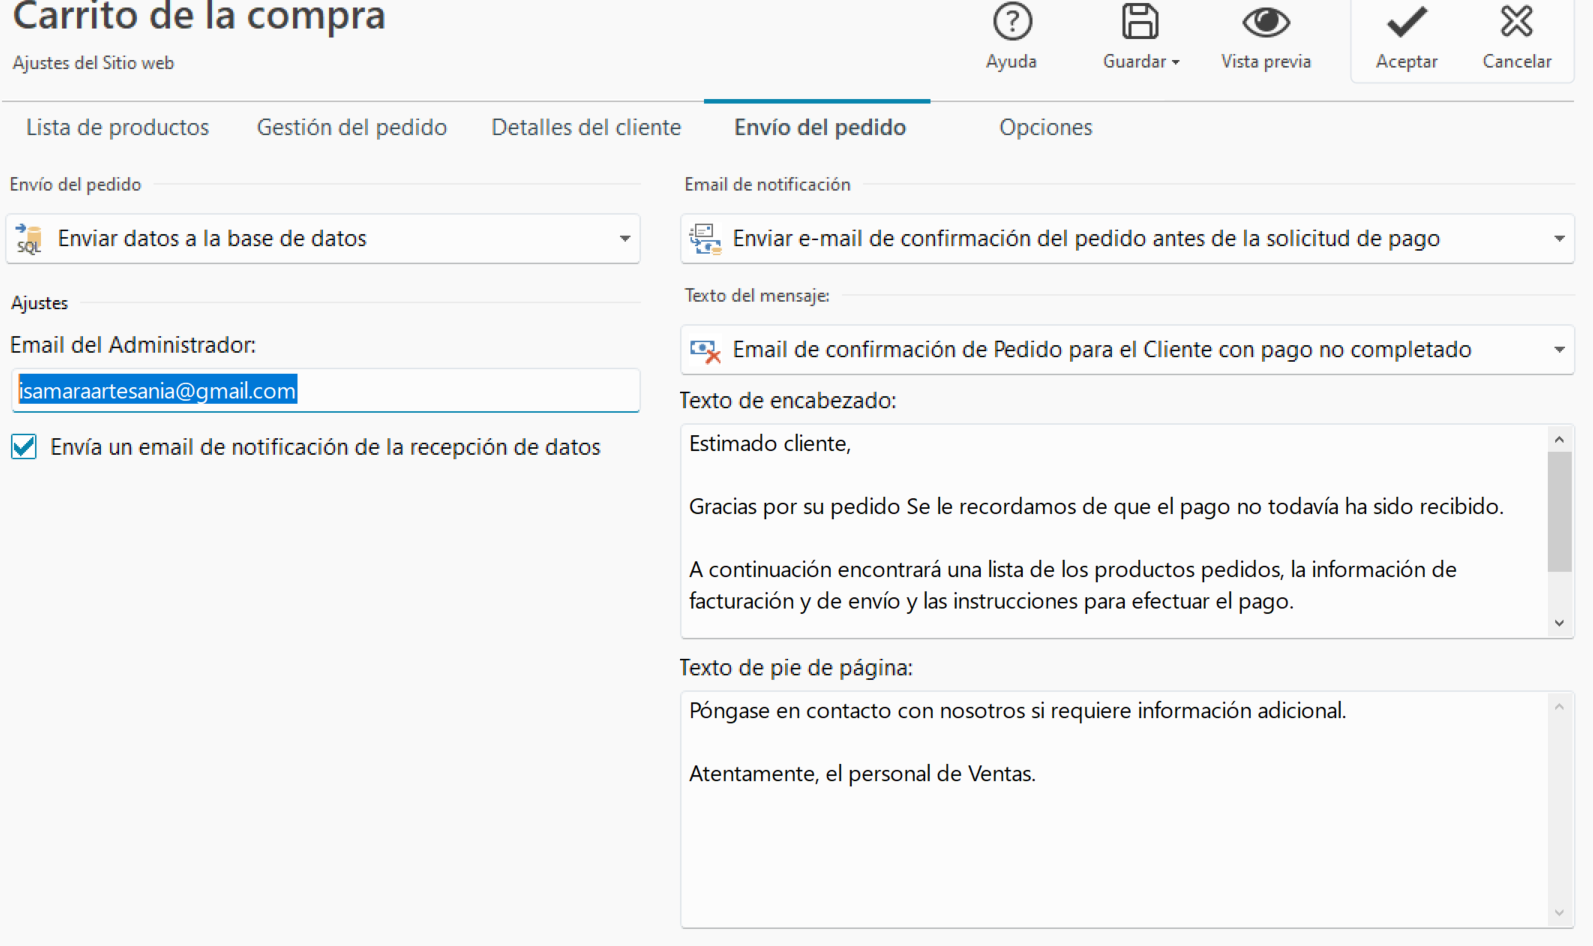Click the 'Póngase en contacto con nosotros' line
The width and height of the screenshot is (1593, 946).
pos(1017,711)
